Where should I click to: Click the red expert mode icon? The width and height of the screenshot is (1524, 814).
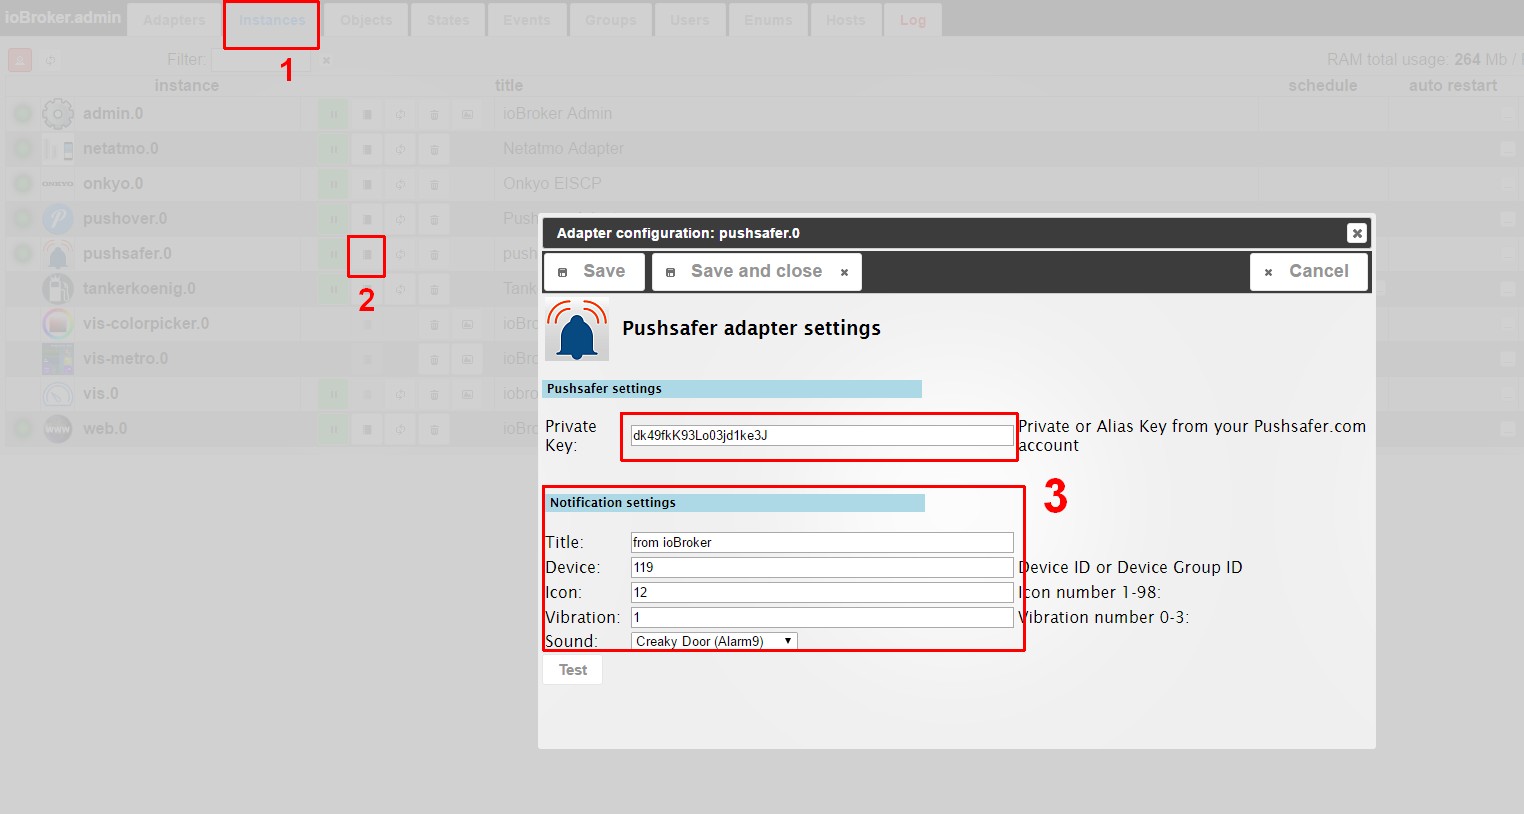click(x=20, y=60)
